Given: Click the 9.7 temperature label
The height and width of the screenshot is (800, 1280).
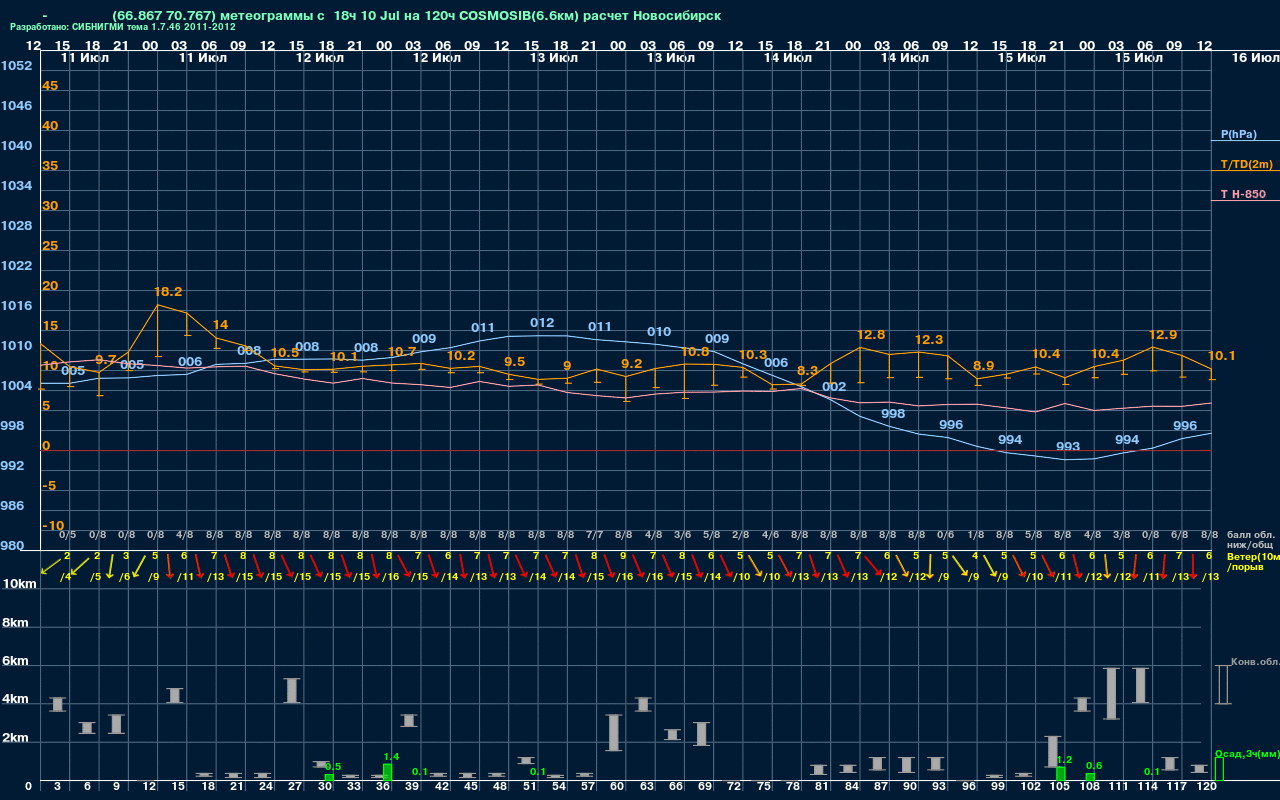Looking at the screenshot, I should pos(105,360).
